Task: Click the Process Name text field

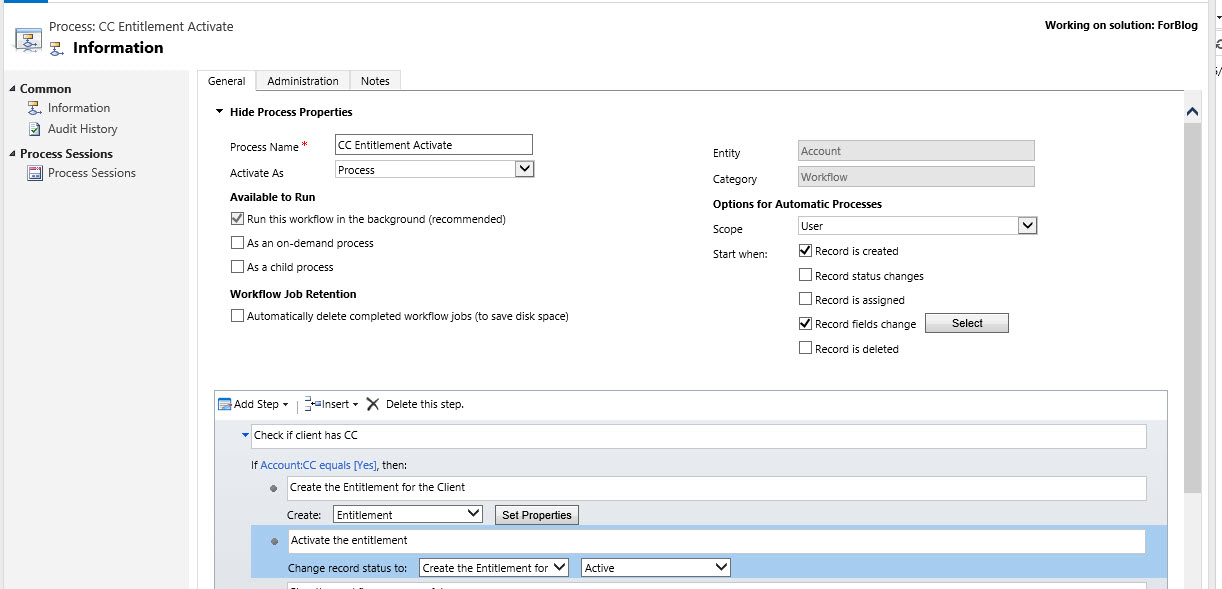Action: pos(433,145)
